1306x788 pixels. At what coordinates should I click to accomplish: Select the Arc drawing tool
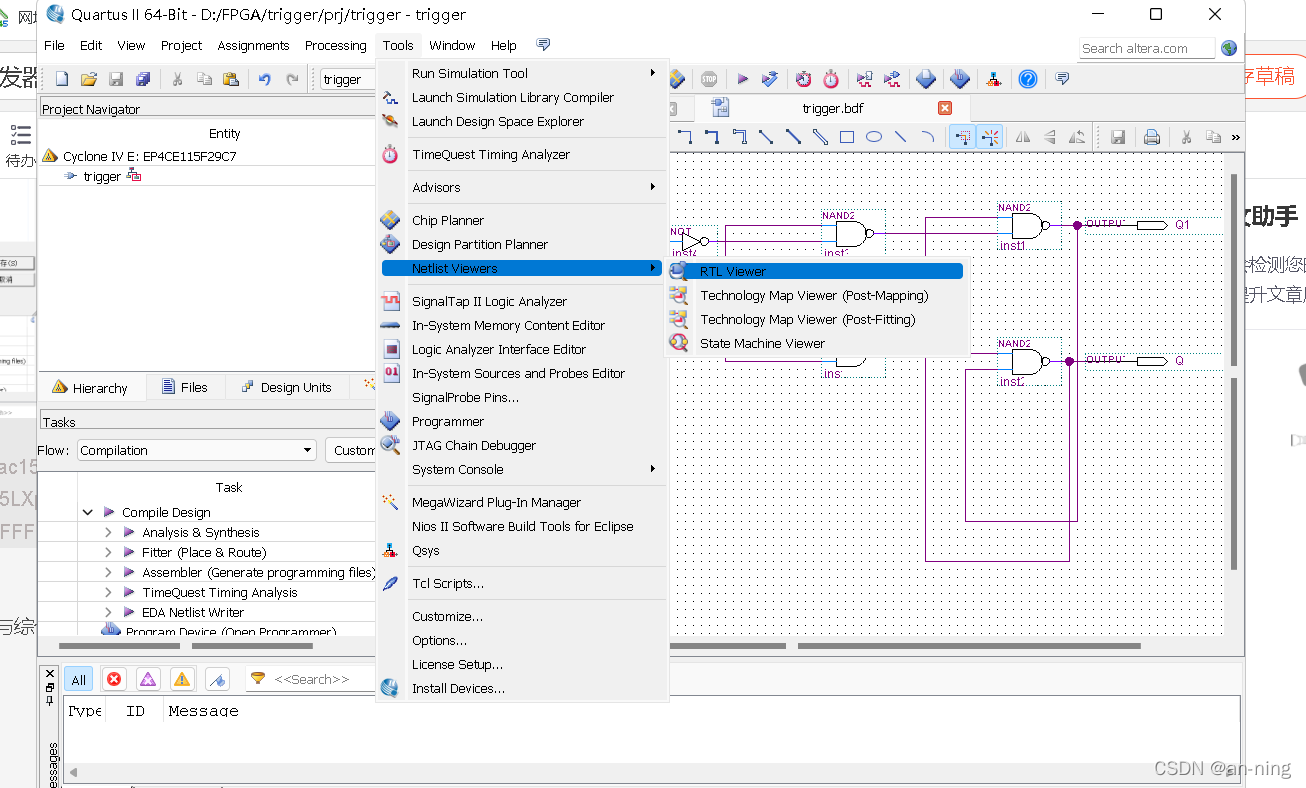coord(928,137)
